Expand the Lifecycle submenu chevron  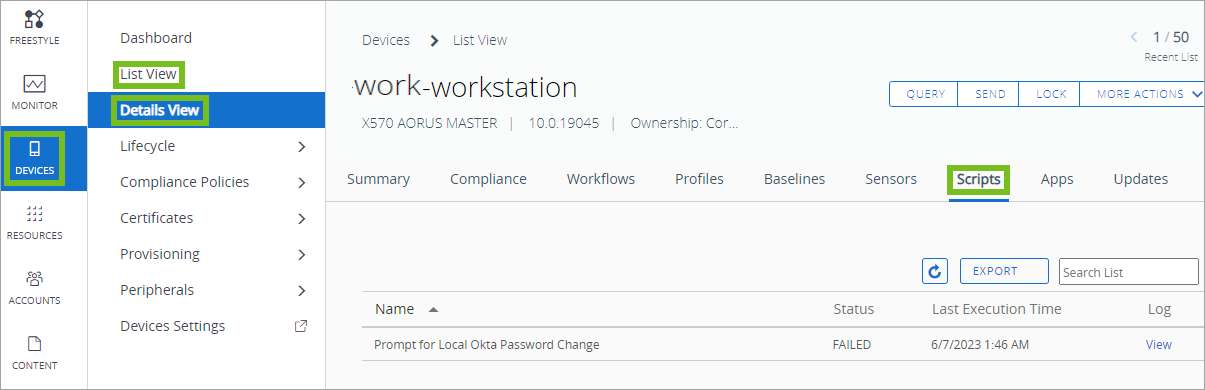tap(302, 147)
